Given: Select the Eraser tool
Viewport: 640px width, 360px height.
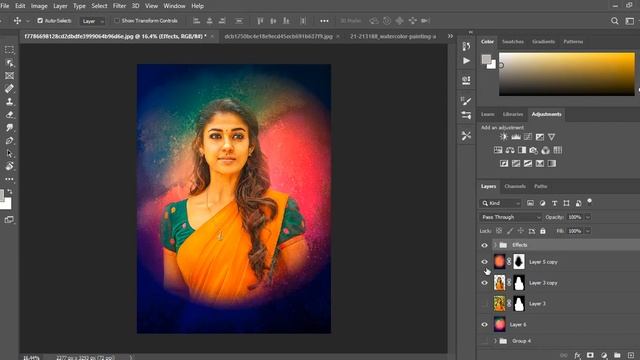Looking at the screenshot, I should click(9, 115).
